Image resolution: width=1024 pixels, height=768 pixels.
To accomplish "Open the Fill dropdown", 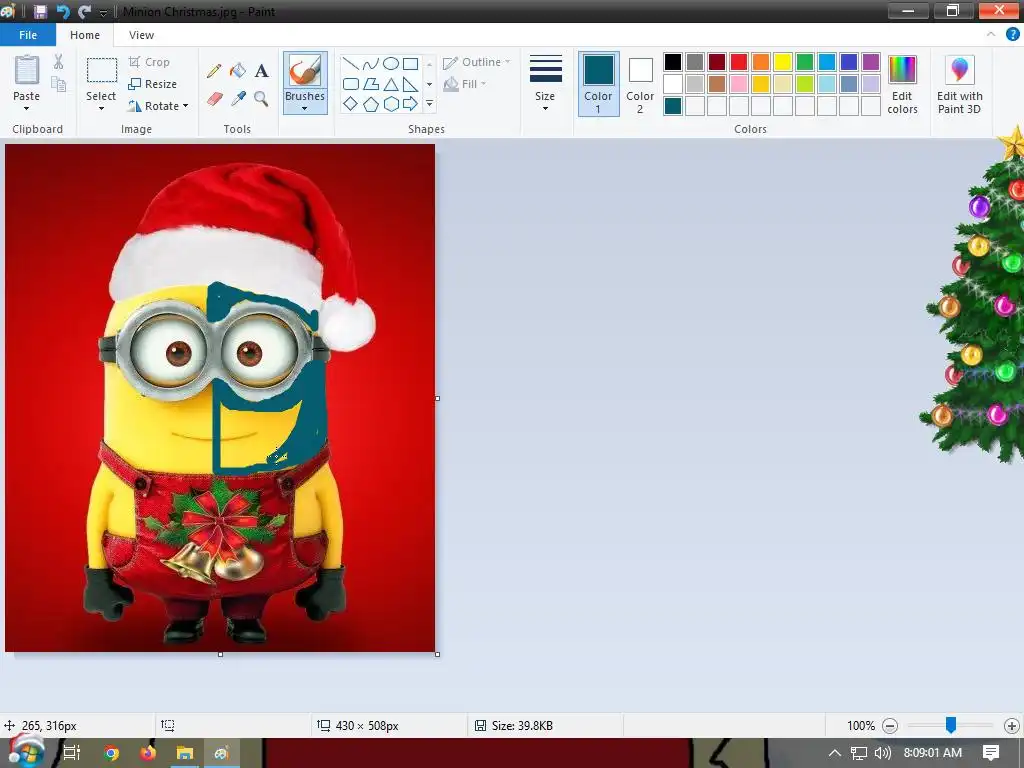I will click(465, 84).
